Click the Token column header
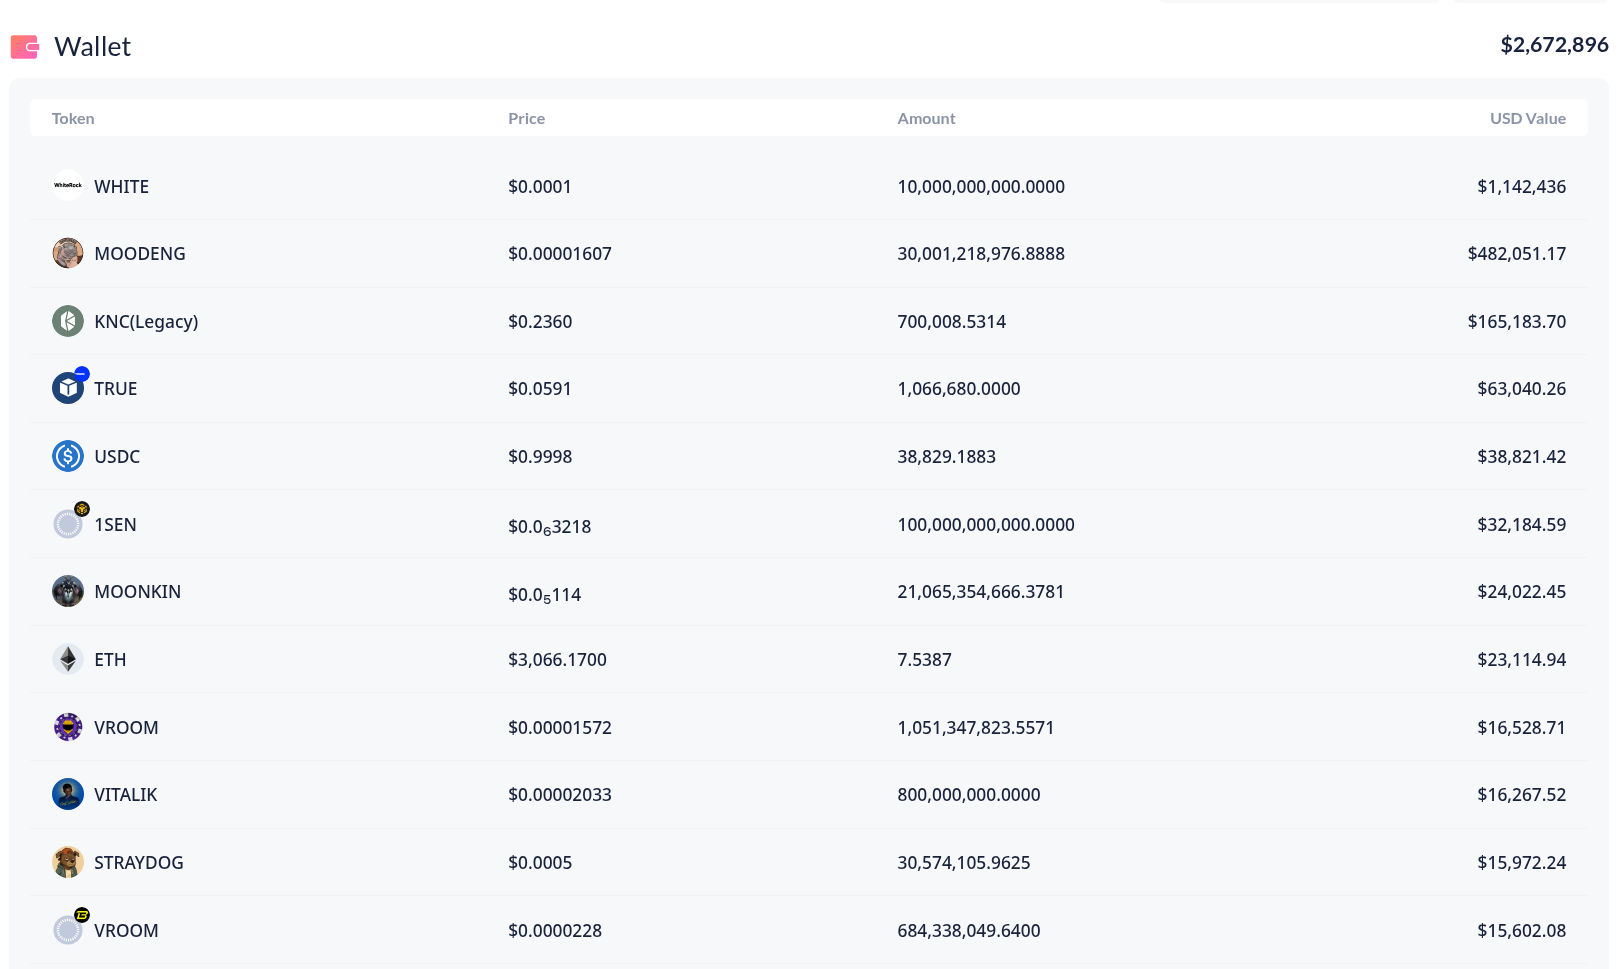 (72, 118)
